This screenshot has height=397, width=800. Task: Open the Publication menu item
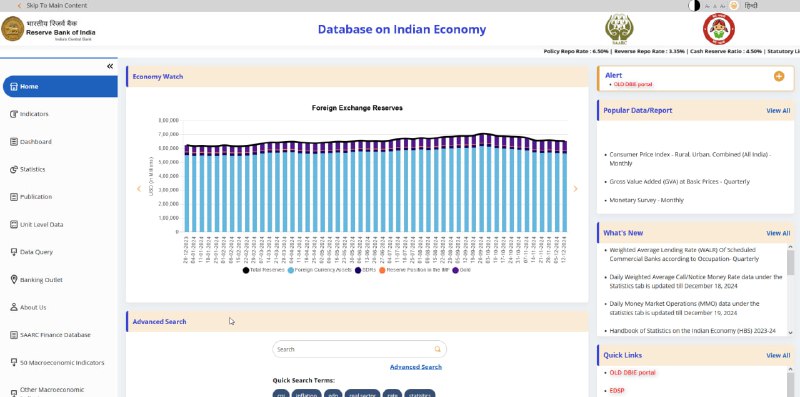click(36, 197)
